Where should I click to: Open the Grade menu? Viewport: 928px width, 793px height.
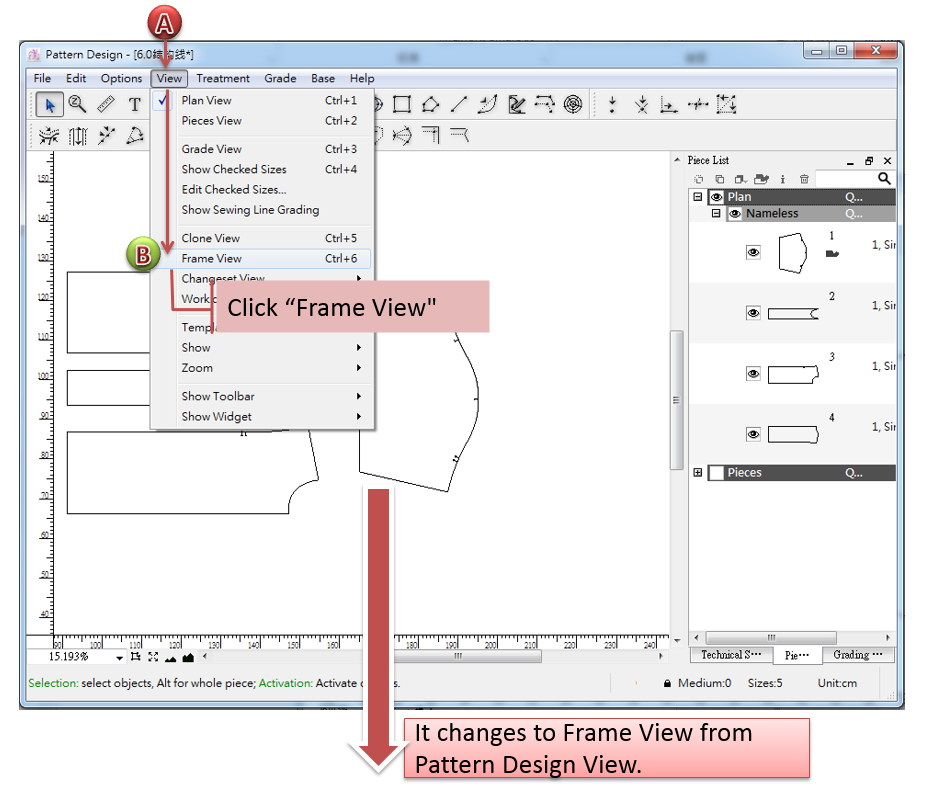point(280,79)
